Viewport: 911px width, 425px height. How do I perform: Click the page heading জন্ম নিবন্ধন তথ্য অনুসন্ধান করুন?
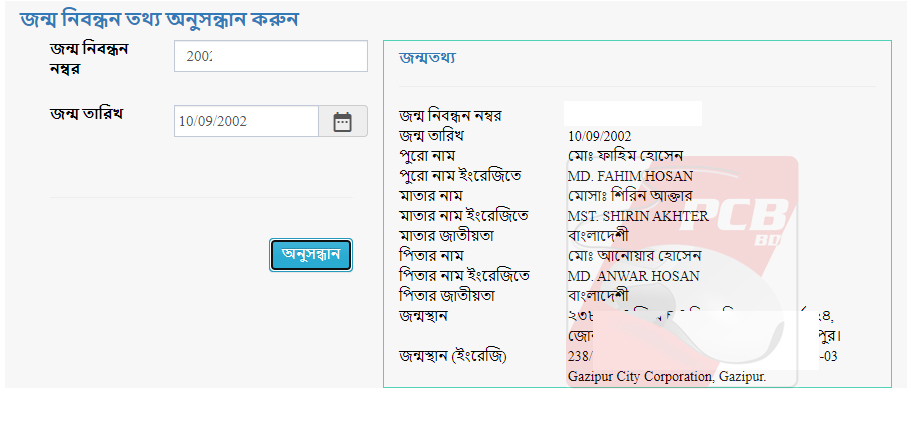click(x=160, y=19)
